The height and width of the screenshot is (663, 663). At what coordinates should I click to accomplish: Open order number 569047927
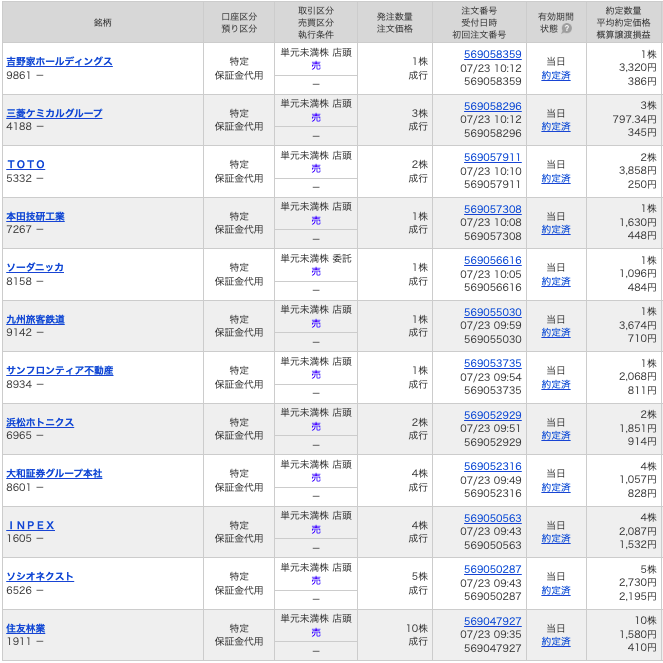(493, 621)
